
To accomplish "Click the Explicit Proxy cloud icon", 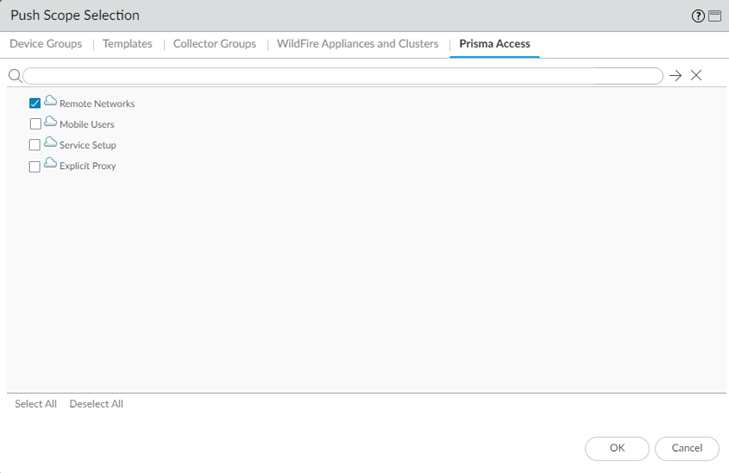I will pos(50,165).
